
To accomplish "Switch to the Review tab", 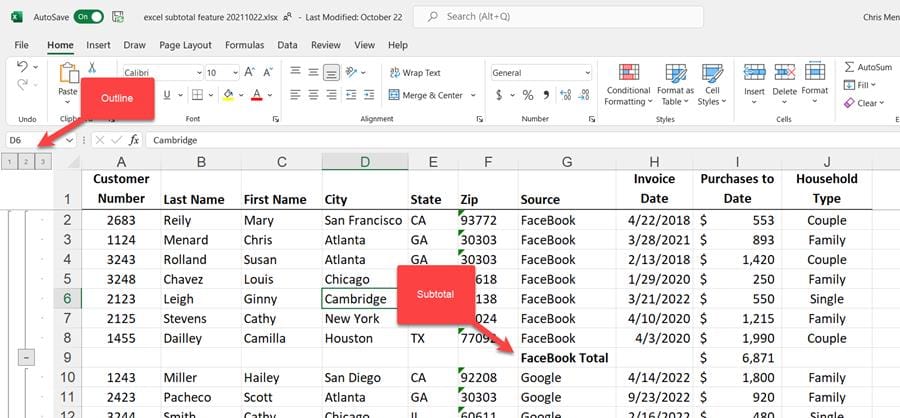I will point(326,45).
